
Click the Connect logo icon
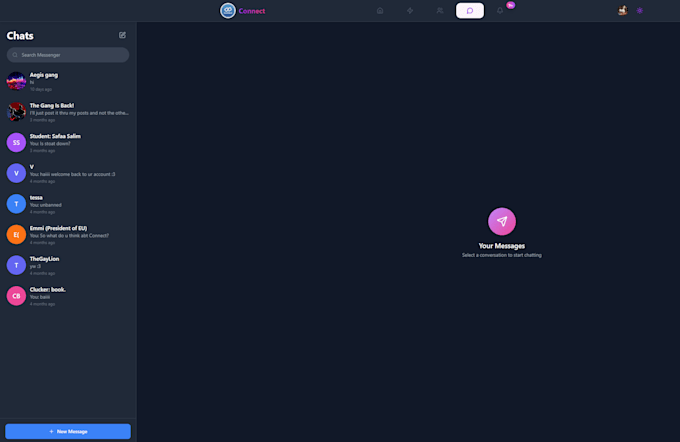(228, 10)
